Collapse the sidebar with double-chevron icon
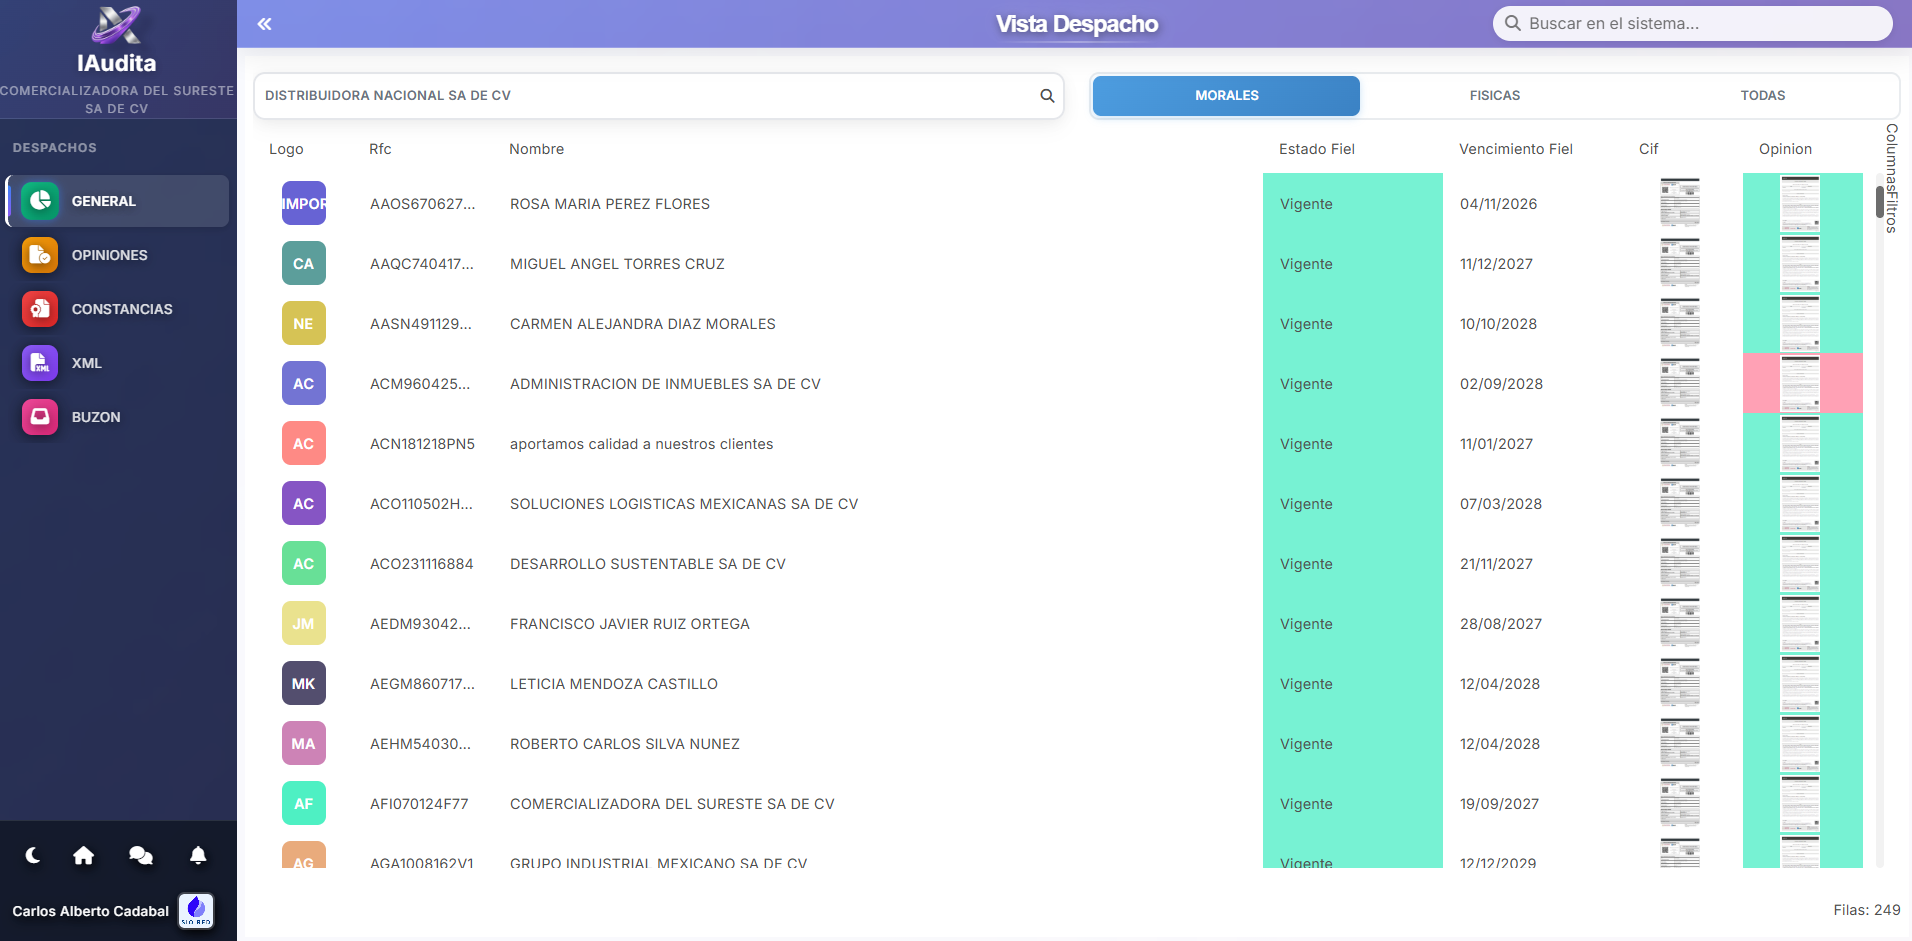 pos(264,24)
